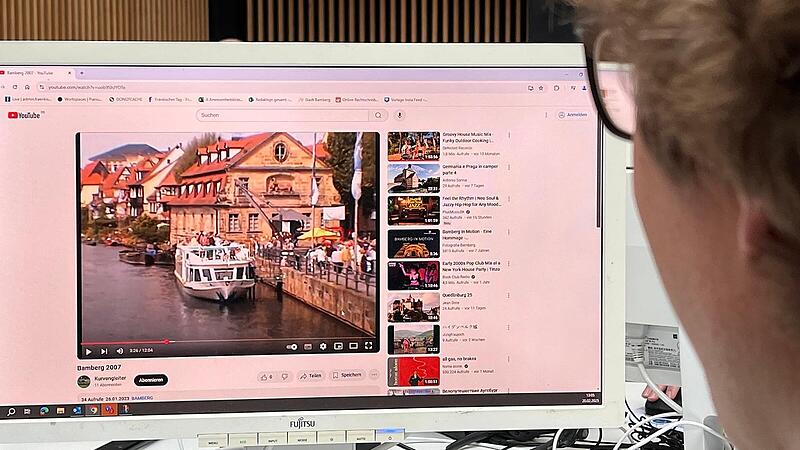Image resolution: width=800 pixels, height=450 pixels.
Task: Switch to miniplayer mode
Action: pos(338,346)
